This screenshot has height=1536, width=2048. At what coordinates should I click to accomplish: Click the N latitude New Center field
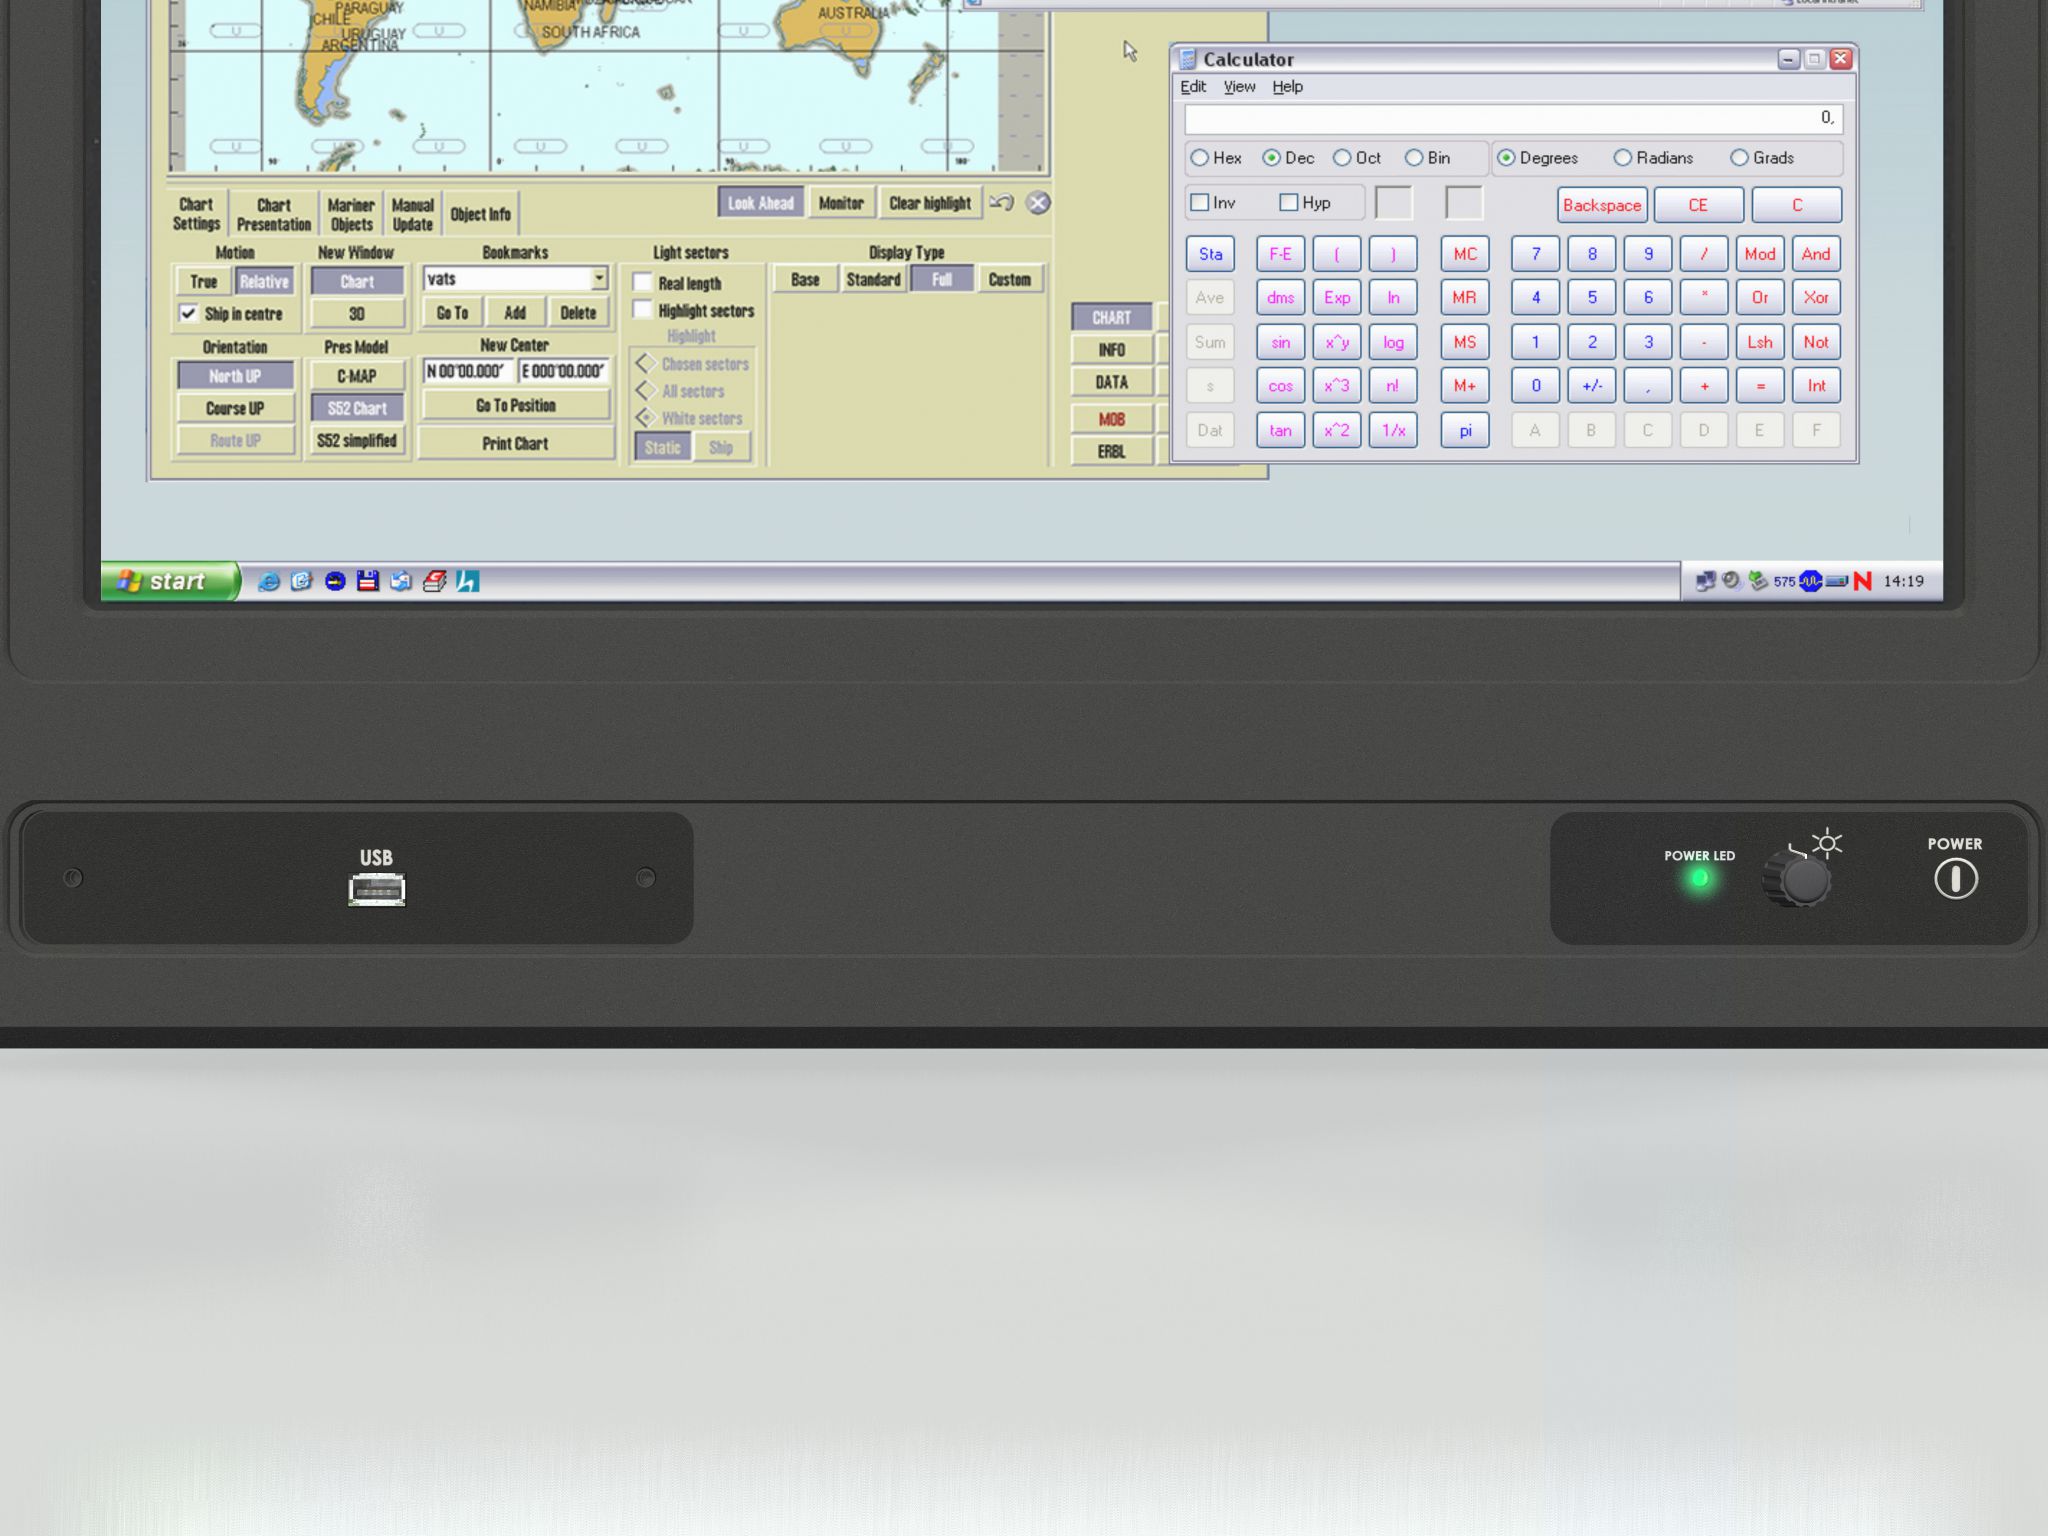click(467, 371)
